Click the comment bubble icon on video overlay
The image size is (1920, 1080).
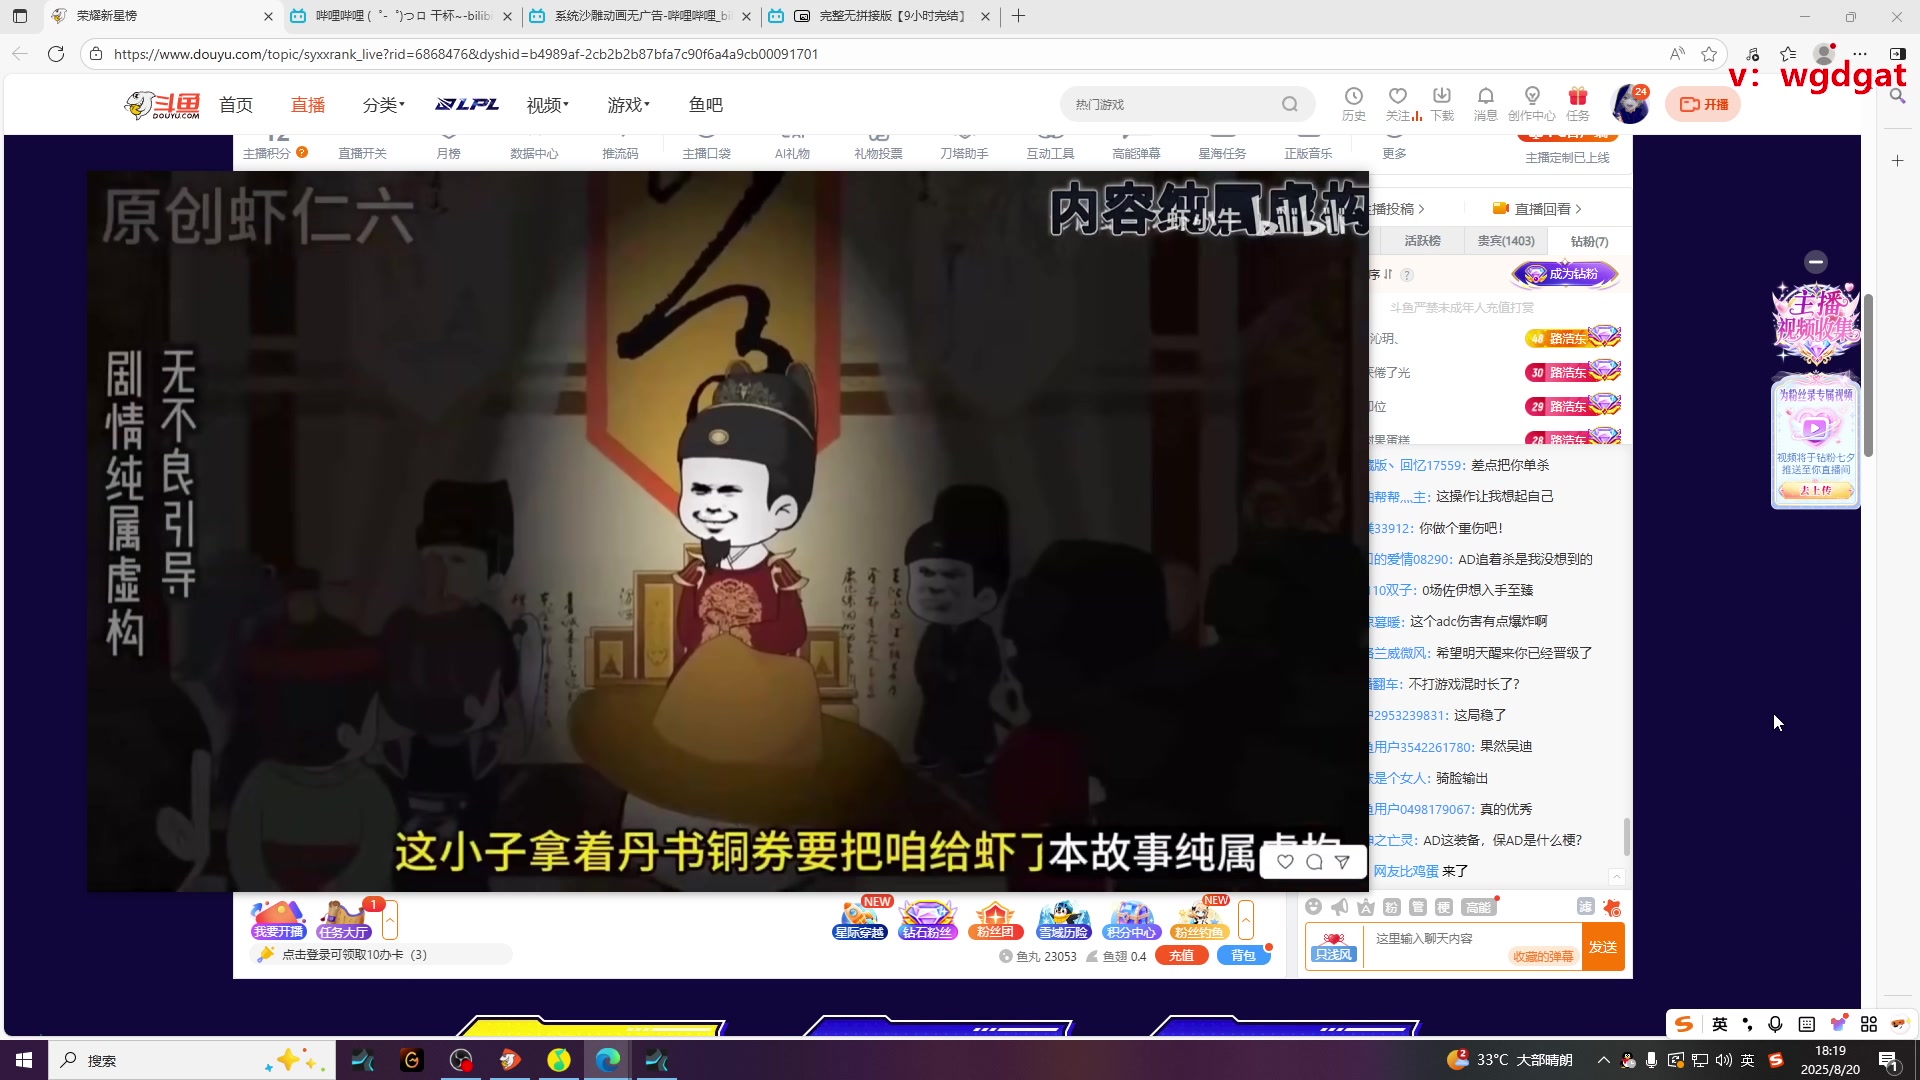pos(1314,861)
